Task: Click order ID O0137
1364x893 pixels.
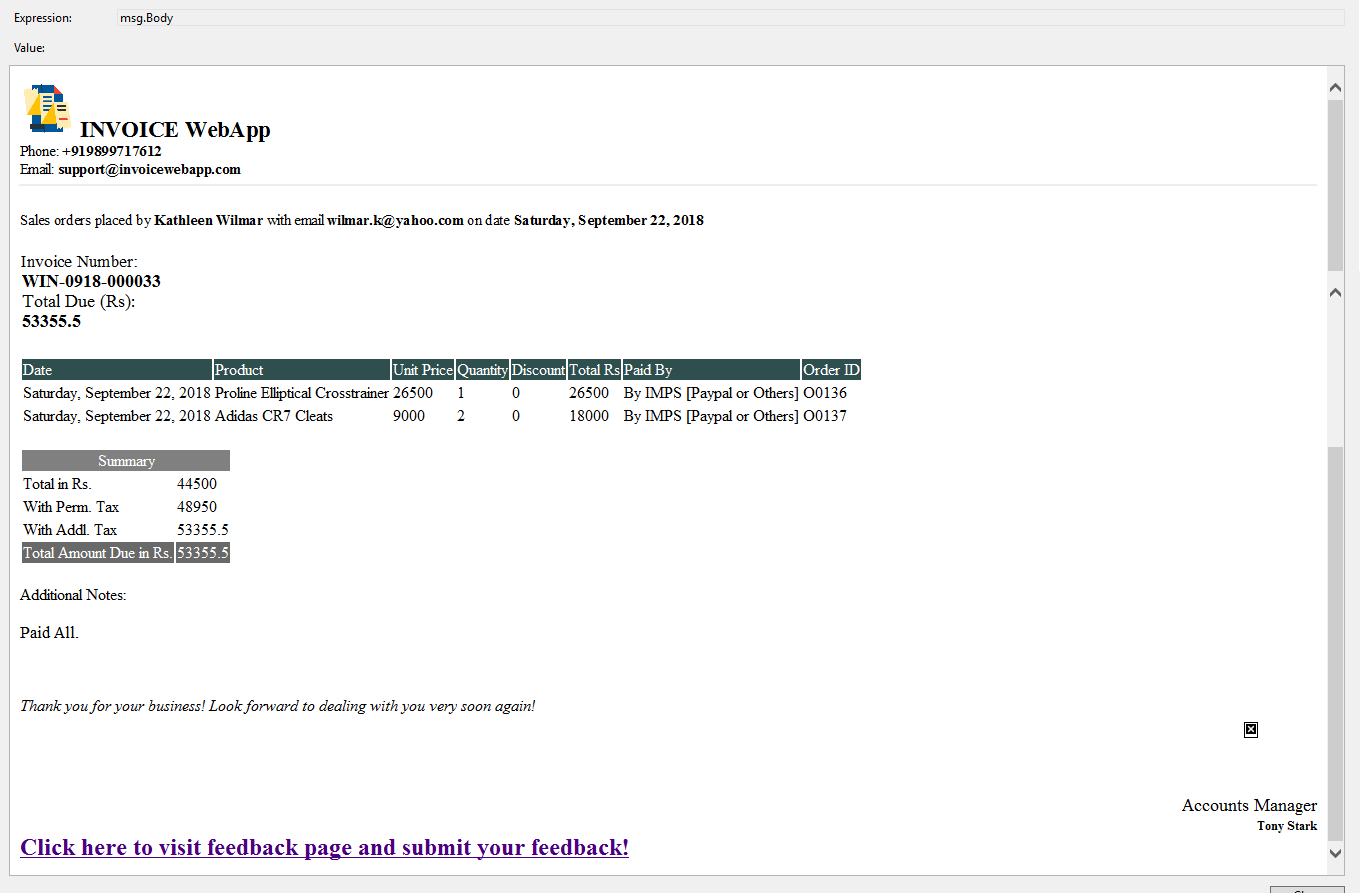Action: [x=831, y=416]
